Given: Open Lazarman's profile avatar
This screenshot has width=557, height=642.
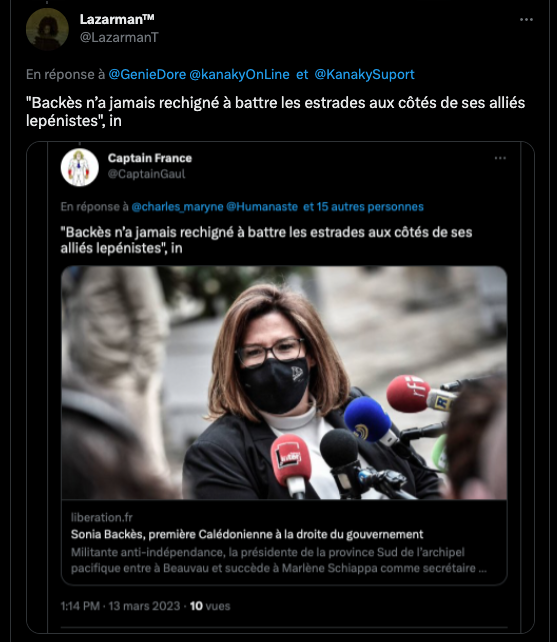Looking at the screenshot, I should pos(47,29).
